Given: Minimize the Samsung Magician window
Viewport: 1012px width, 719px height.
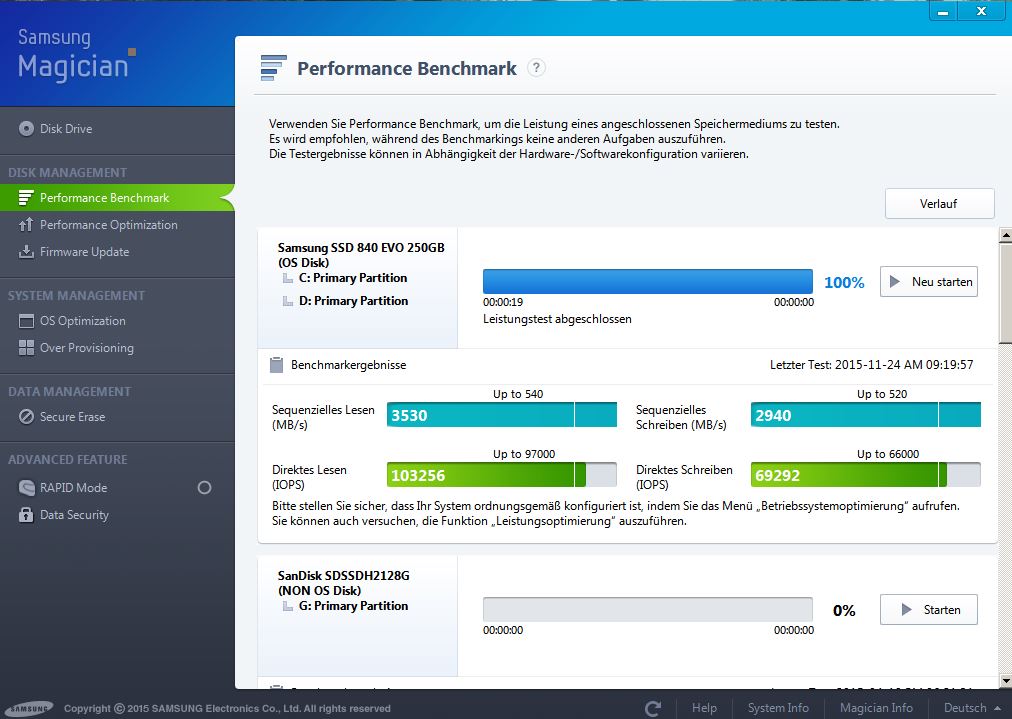Looking at the screenshot, I should 943,11.
